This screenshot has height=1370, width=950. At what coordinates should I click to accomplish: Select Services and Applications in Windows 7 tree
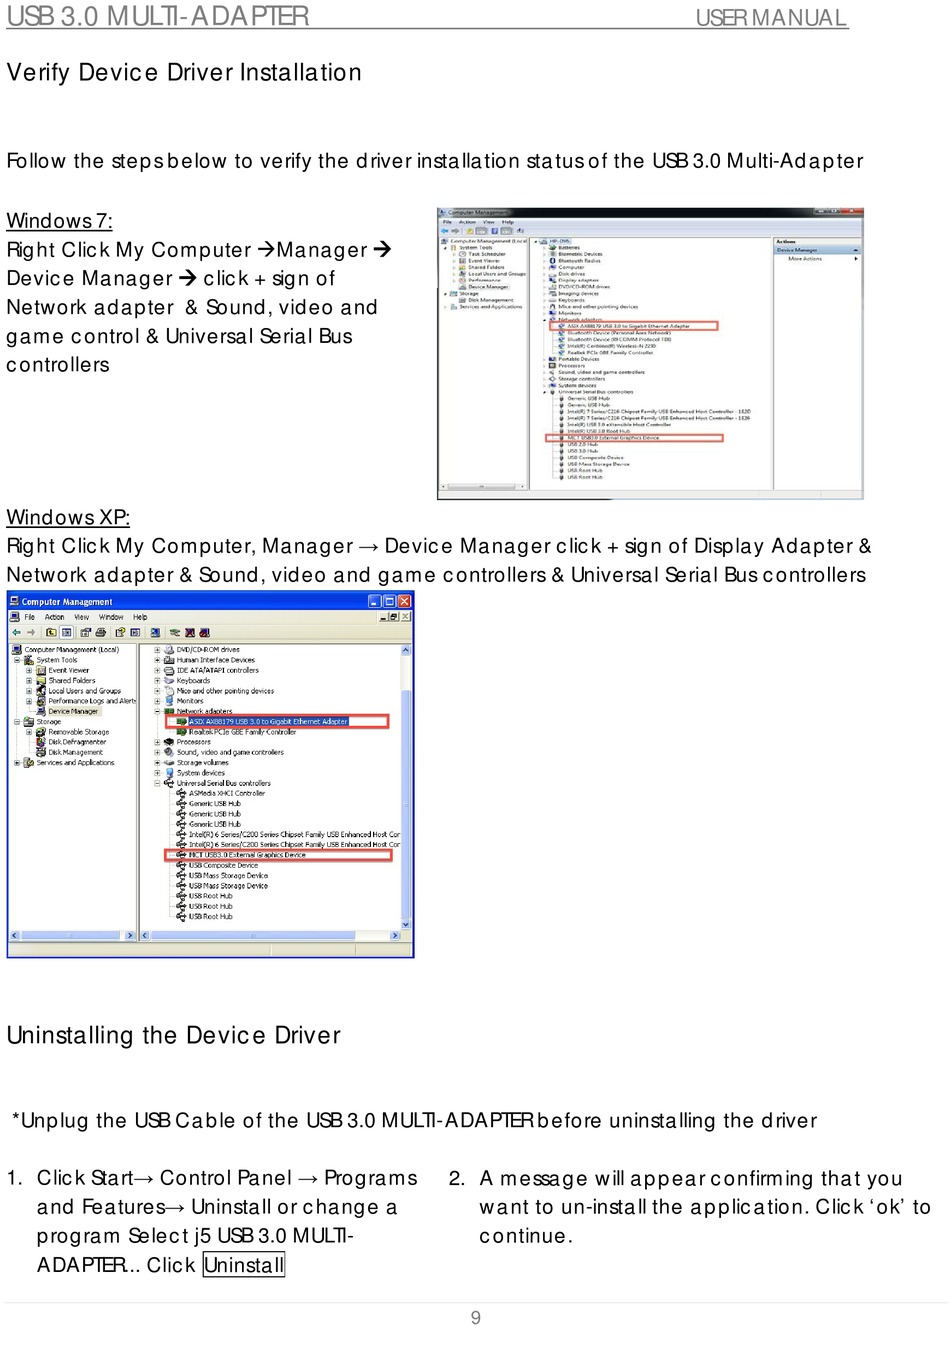tap(490, 307)
